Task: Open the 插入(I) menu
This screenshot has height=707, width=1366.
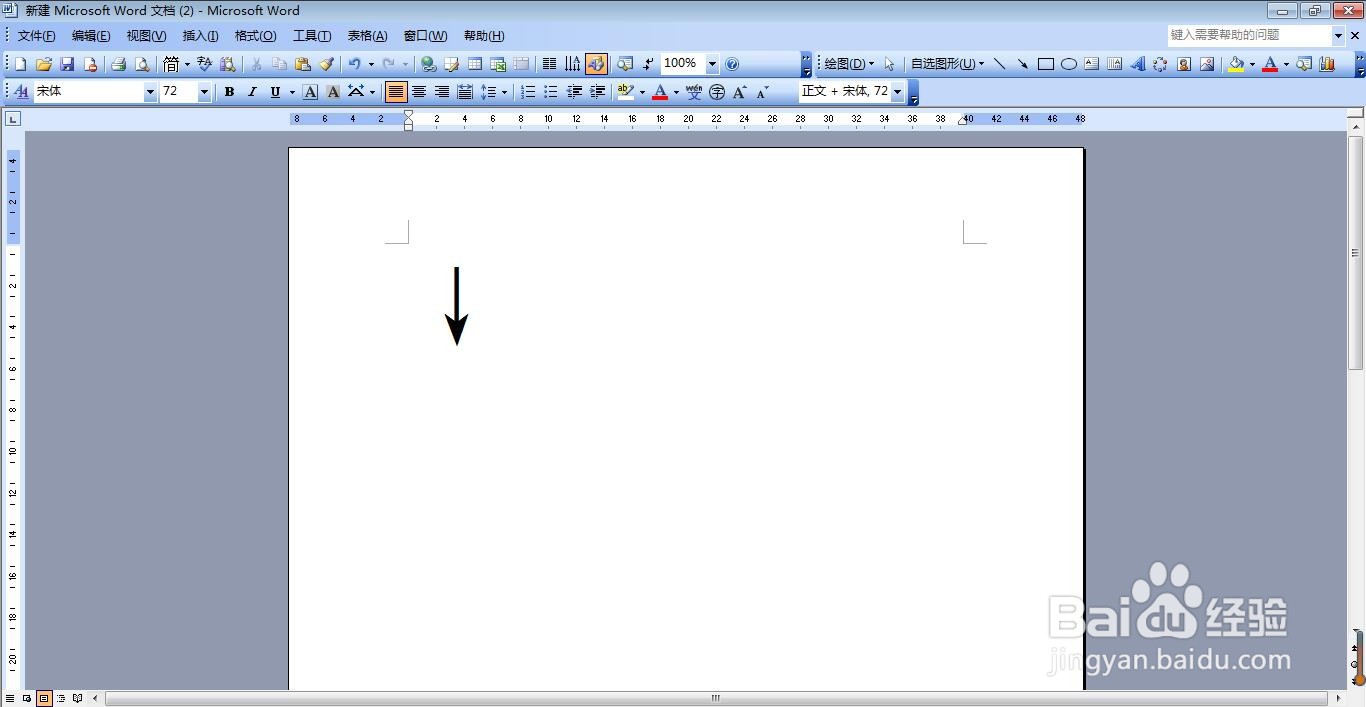Action: [x=200, y=36]
